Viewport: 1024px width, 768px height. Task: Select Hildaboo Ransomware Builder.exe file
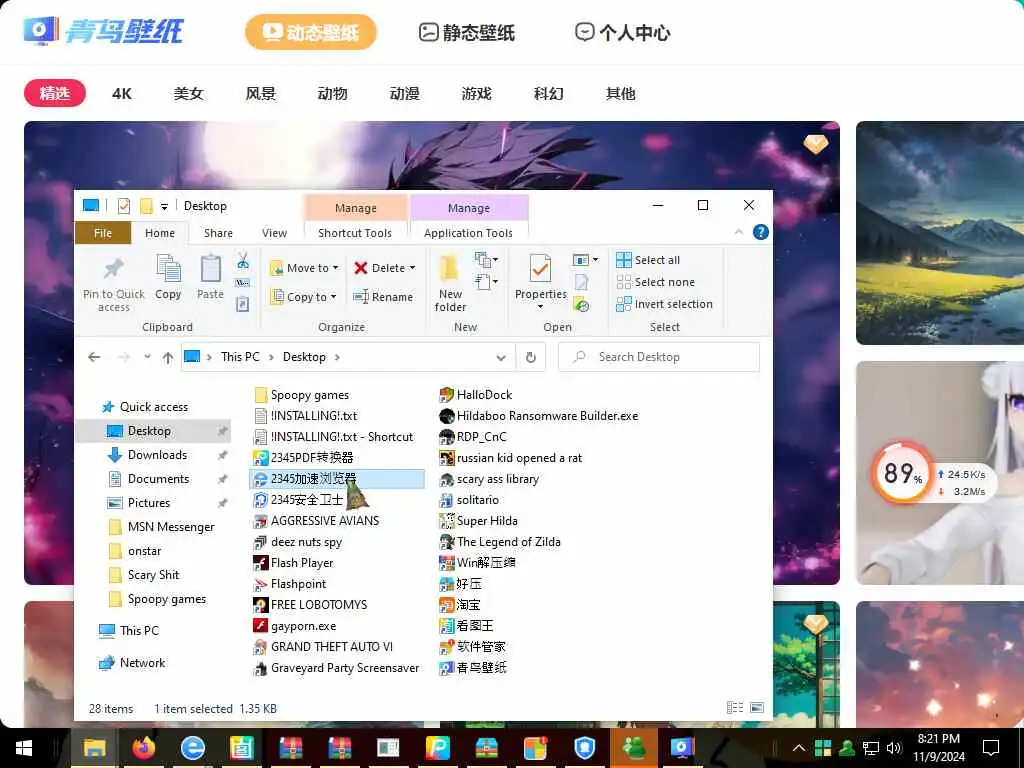point(539,416)
